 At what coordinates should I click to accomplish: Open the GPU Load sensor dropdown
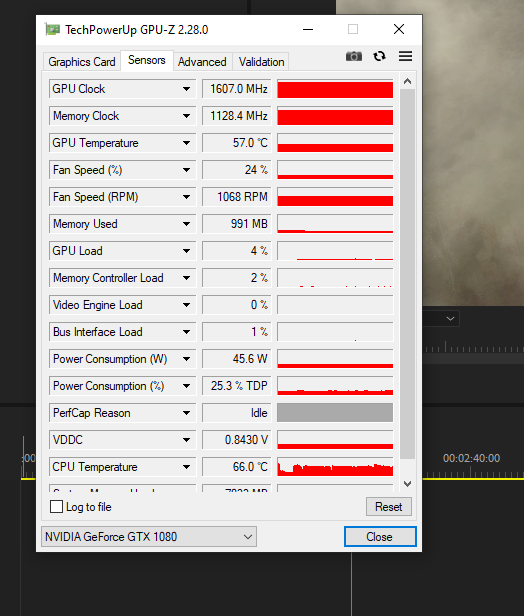pos(187,251)
